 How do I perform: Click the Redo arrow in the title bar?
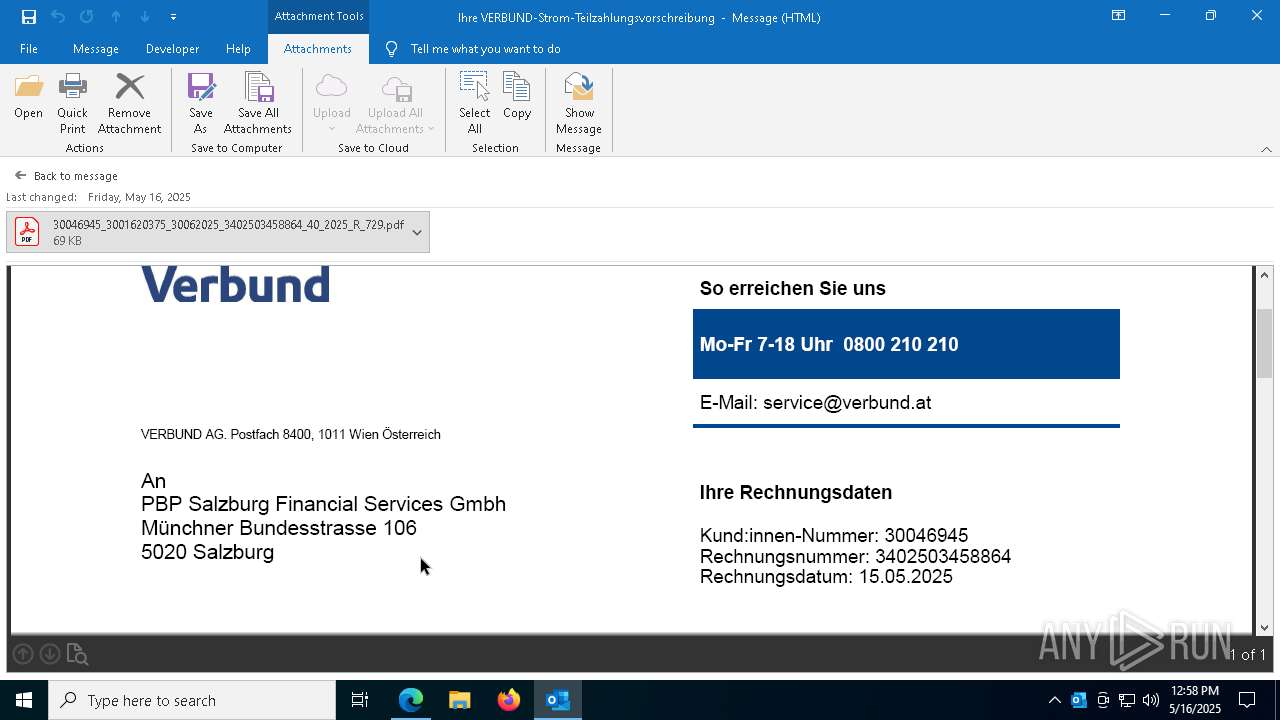(87, 17)
